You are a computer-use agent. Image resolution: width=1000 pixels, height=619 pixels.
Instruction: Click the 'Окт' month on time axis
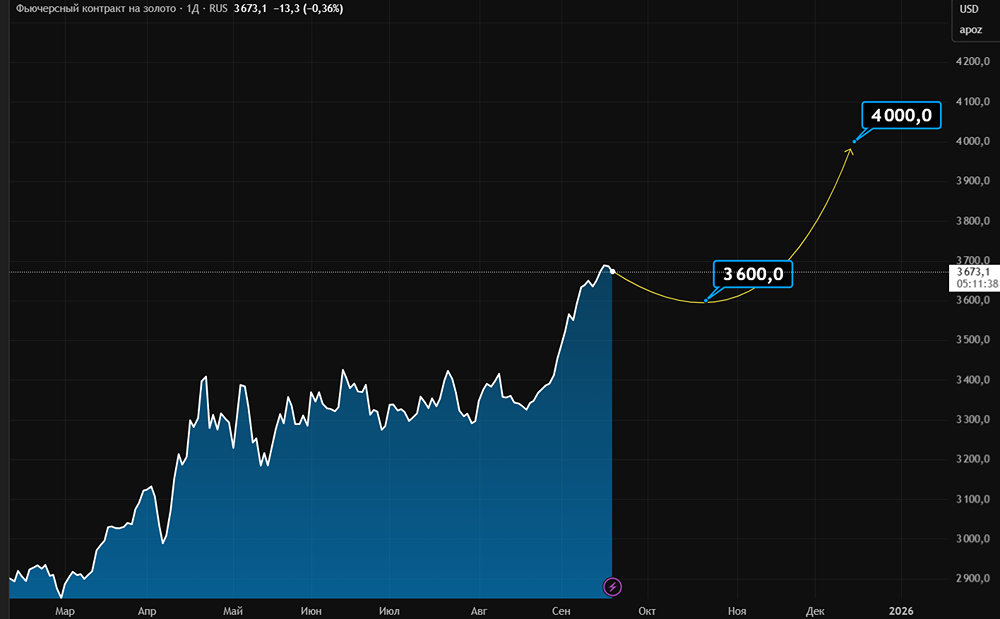pyautogui.click(x=647, y=611)
